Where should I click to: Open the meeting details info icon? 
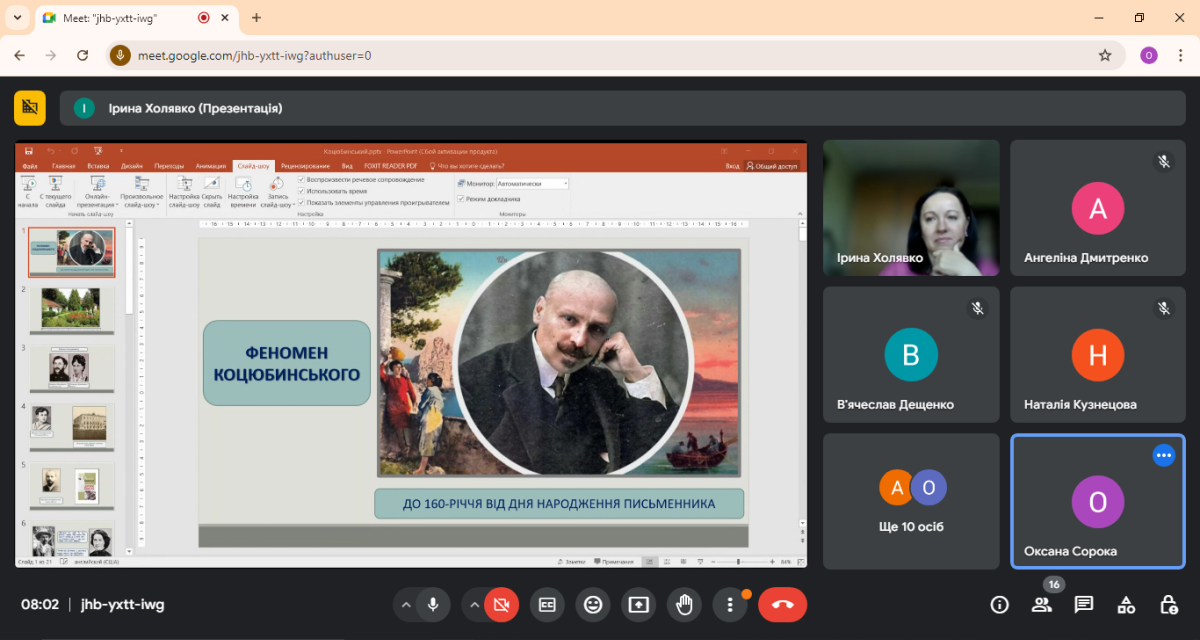(999, 604)
